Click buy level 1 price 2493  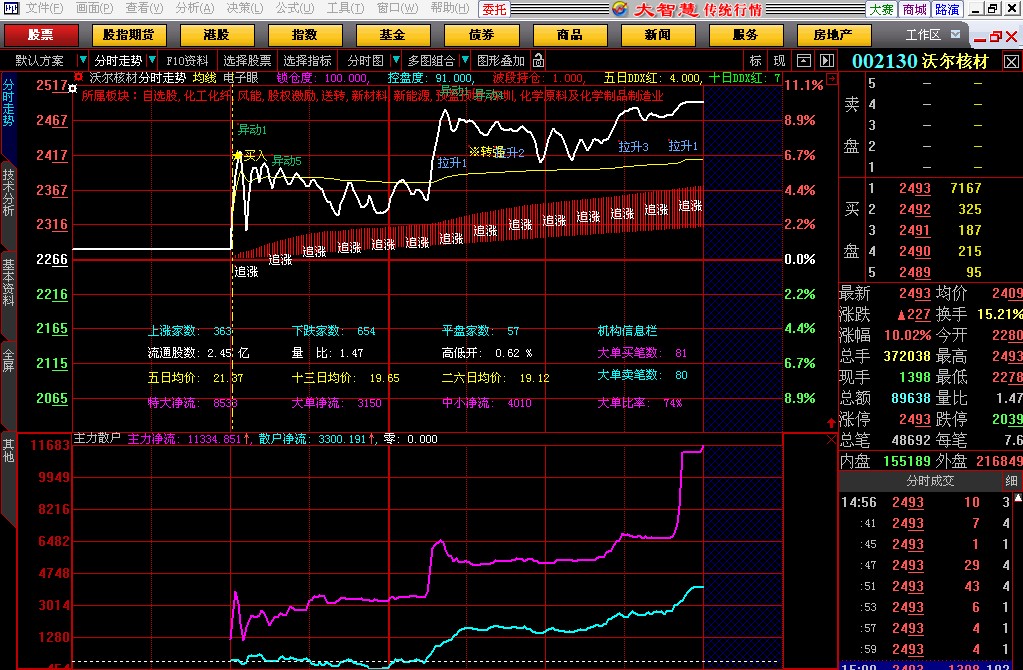pos(915,188)
